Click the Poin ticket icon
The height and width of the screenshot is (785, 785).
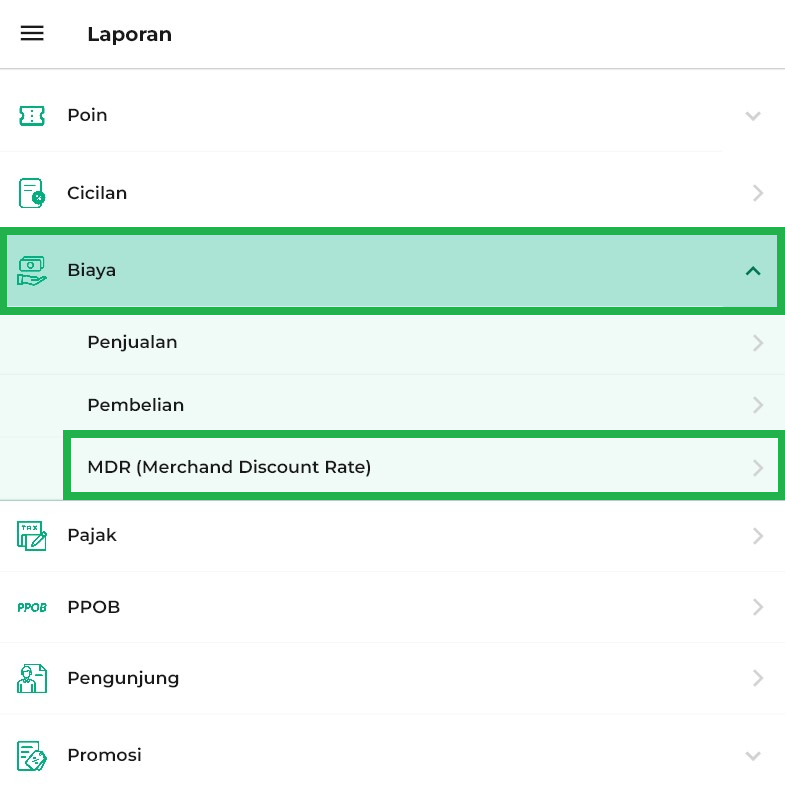[32, 116]
